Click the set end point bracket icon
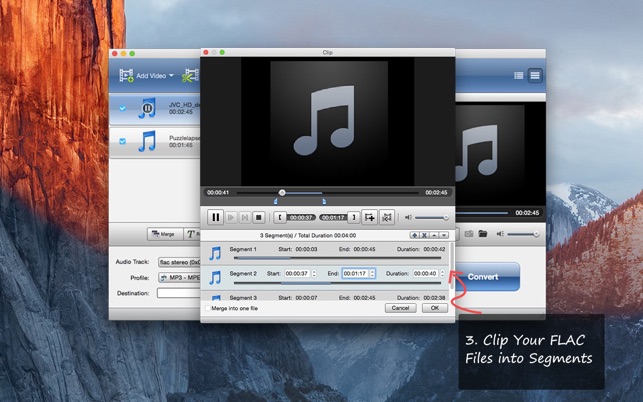The height and width of the screenshot is (402, 643). pos(354,216)
